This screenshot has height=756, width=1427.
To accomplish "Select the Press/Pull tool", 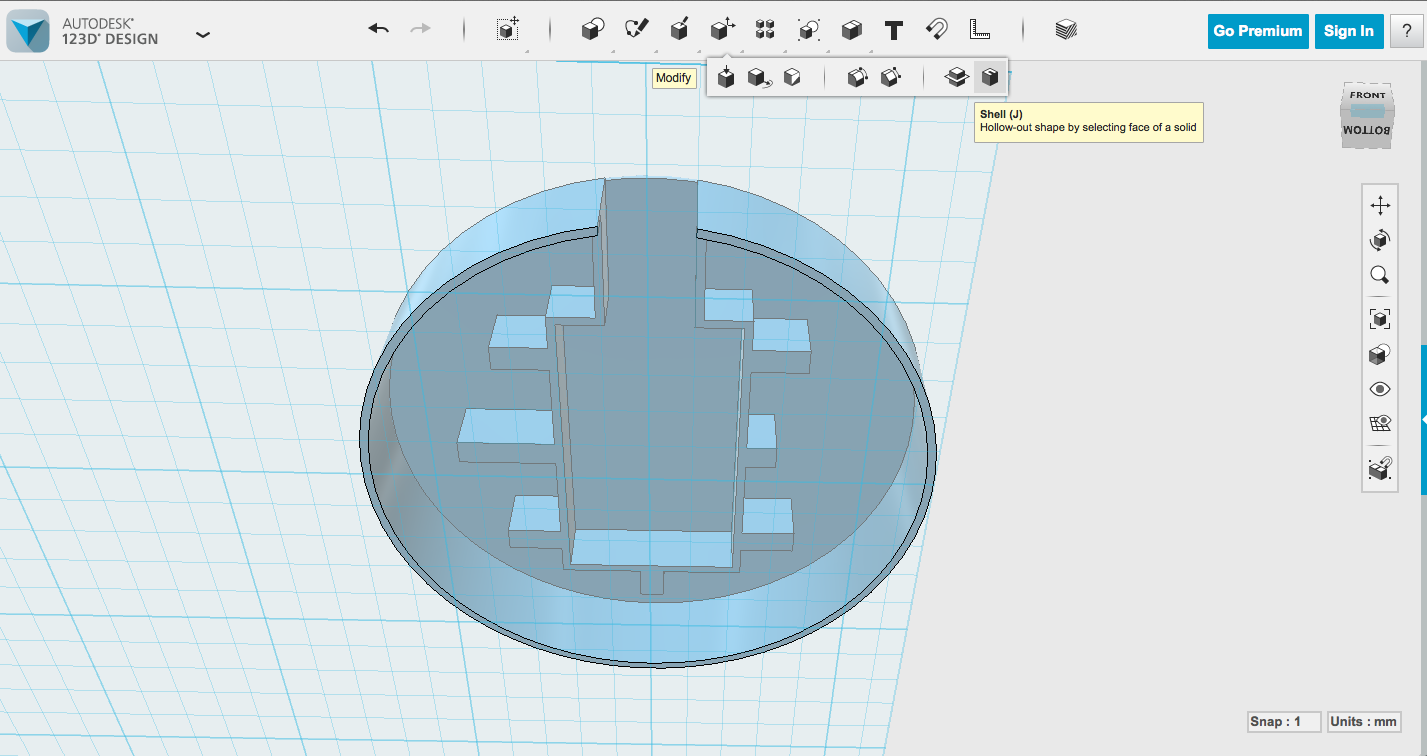I will [726, 77].
